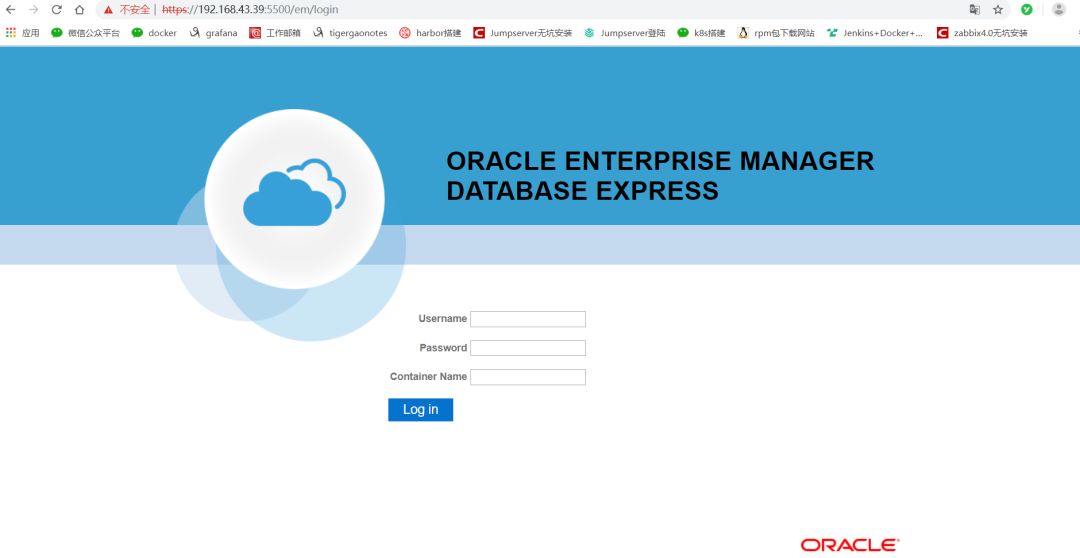Click the 不安全 security warning text
Viewport: 1080px width, 558px height.
click(x=134, y=10)
